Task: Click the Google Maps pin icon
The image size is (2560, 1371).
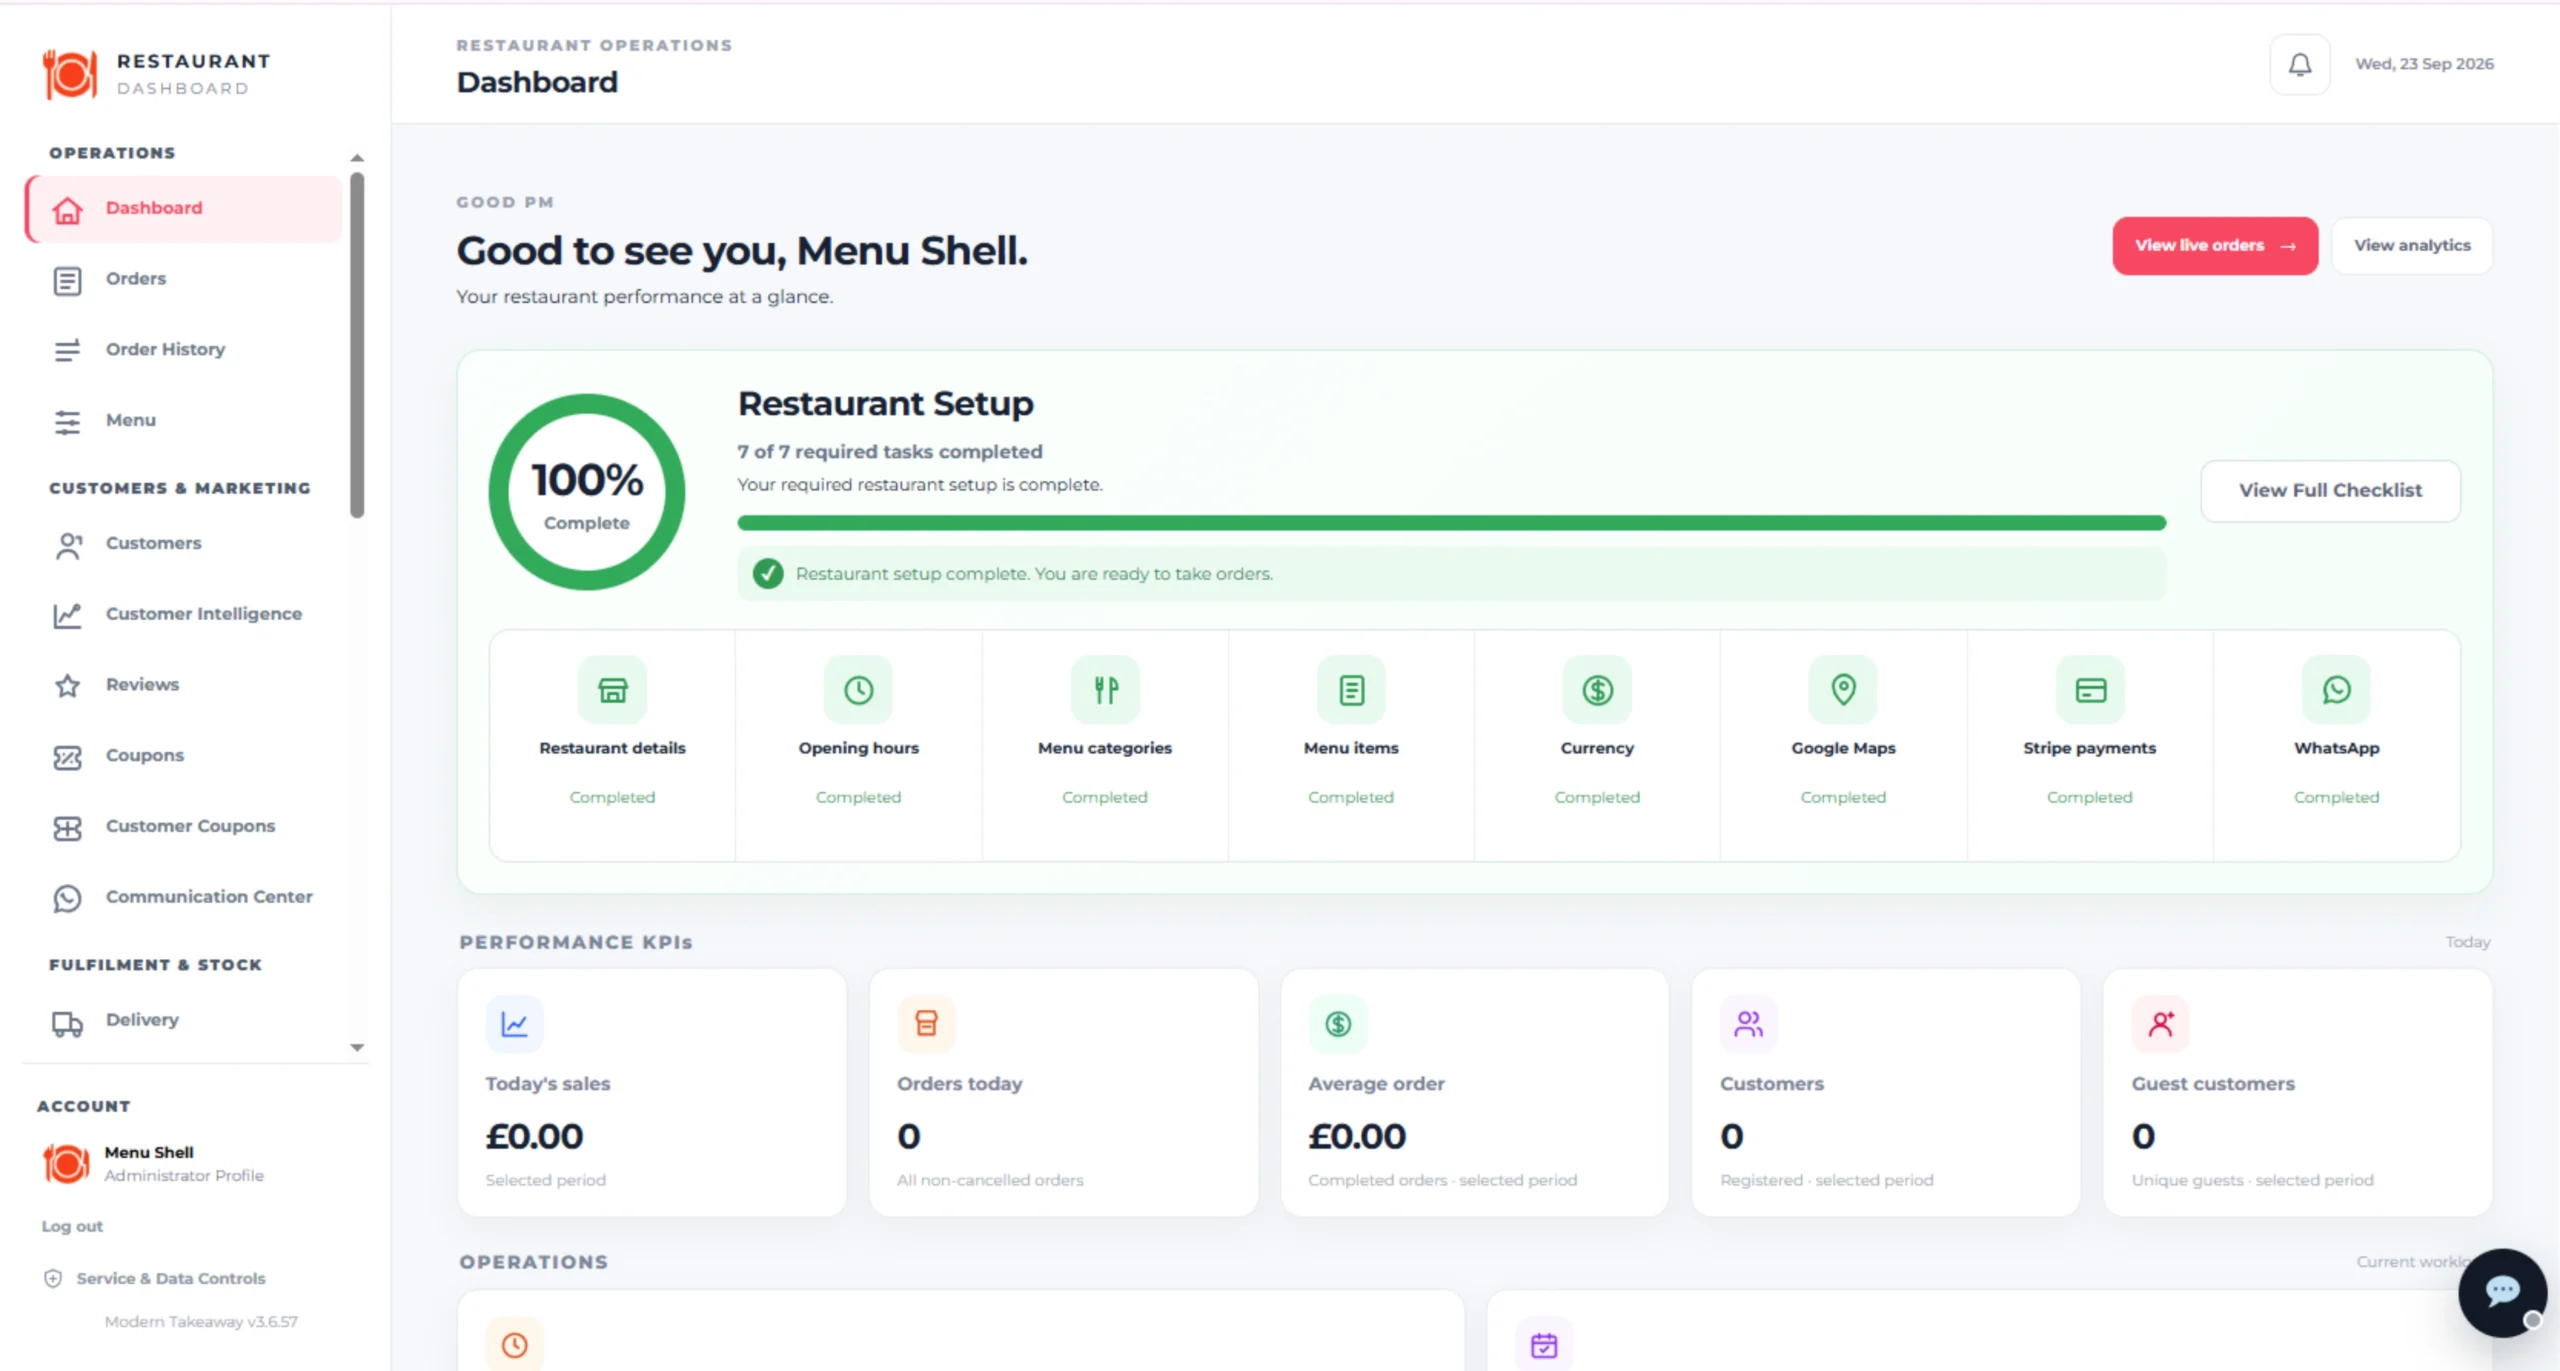Action: coord(1843,689)
